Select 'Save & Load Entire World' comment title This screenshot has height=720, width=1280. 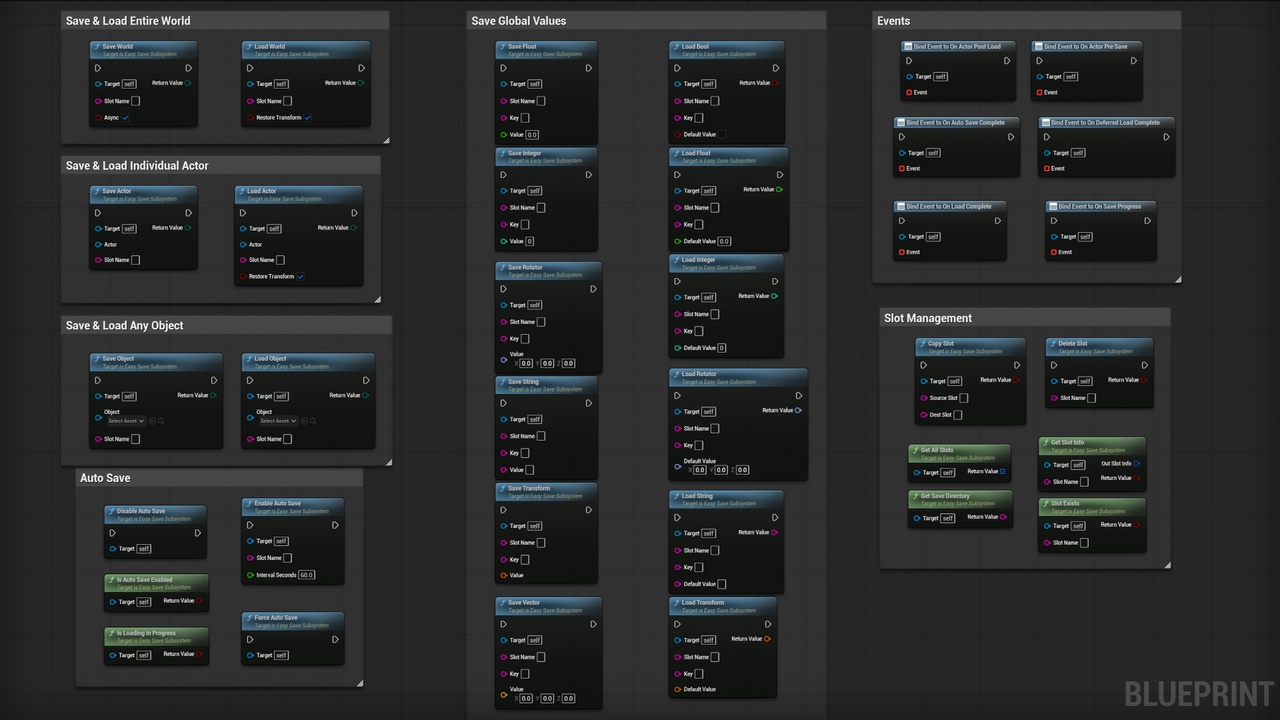[x=128, y=20]
